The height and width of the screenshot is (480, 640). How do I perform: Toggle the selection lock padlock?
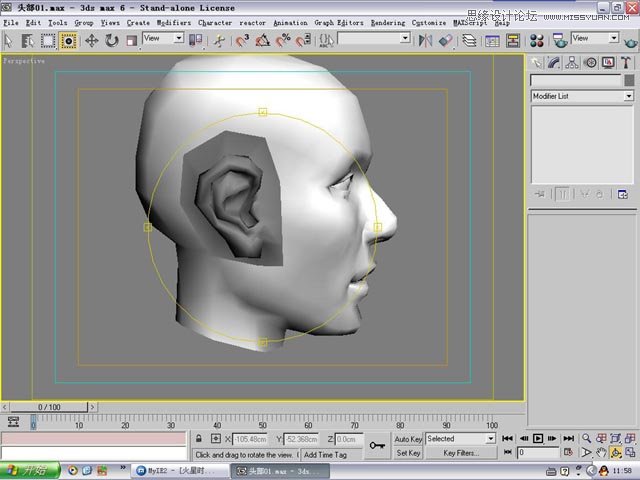[198, 439]
